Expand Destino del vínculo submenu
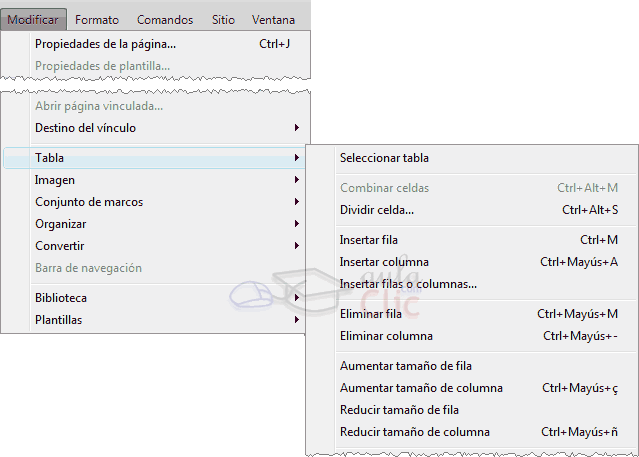The image size is (639, 457). [85, 128]
